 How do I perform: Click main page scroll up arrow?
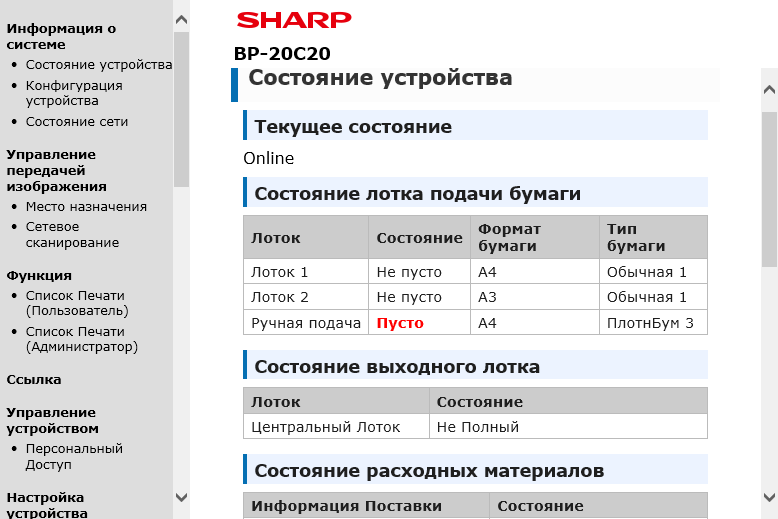click(769, 90)
